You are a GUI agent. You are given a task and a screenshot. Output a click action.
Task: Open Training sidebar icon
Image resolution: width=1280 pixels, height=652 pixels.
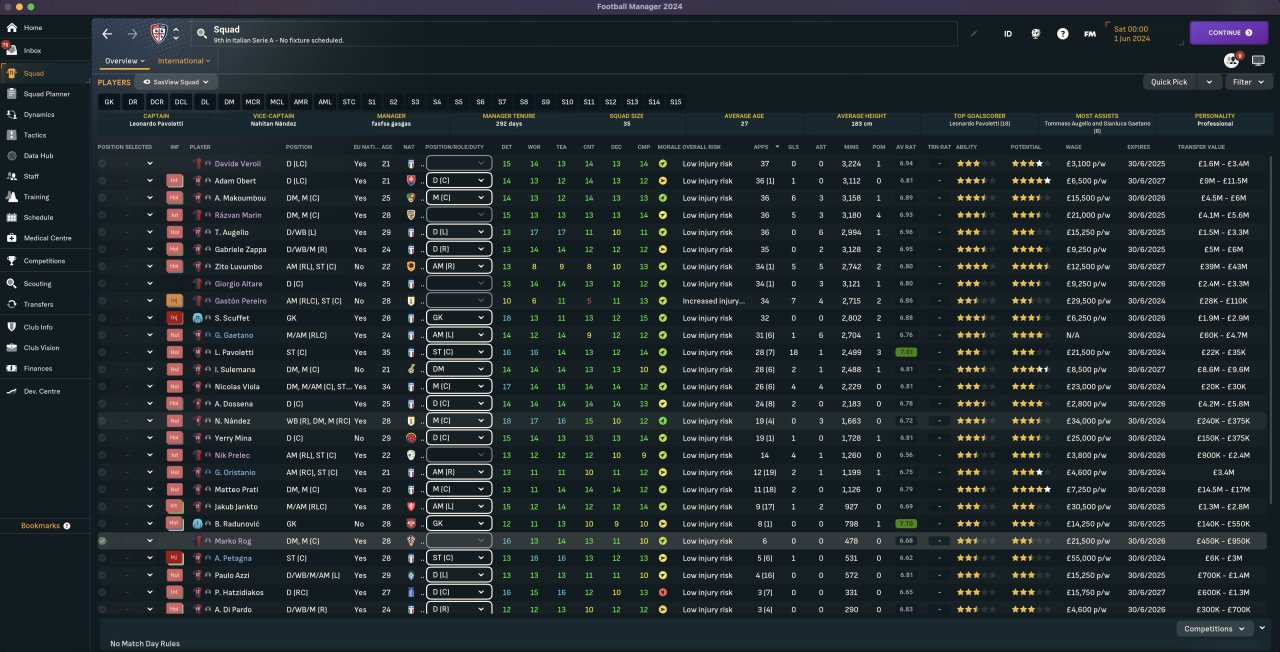pos(11,197)
